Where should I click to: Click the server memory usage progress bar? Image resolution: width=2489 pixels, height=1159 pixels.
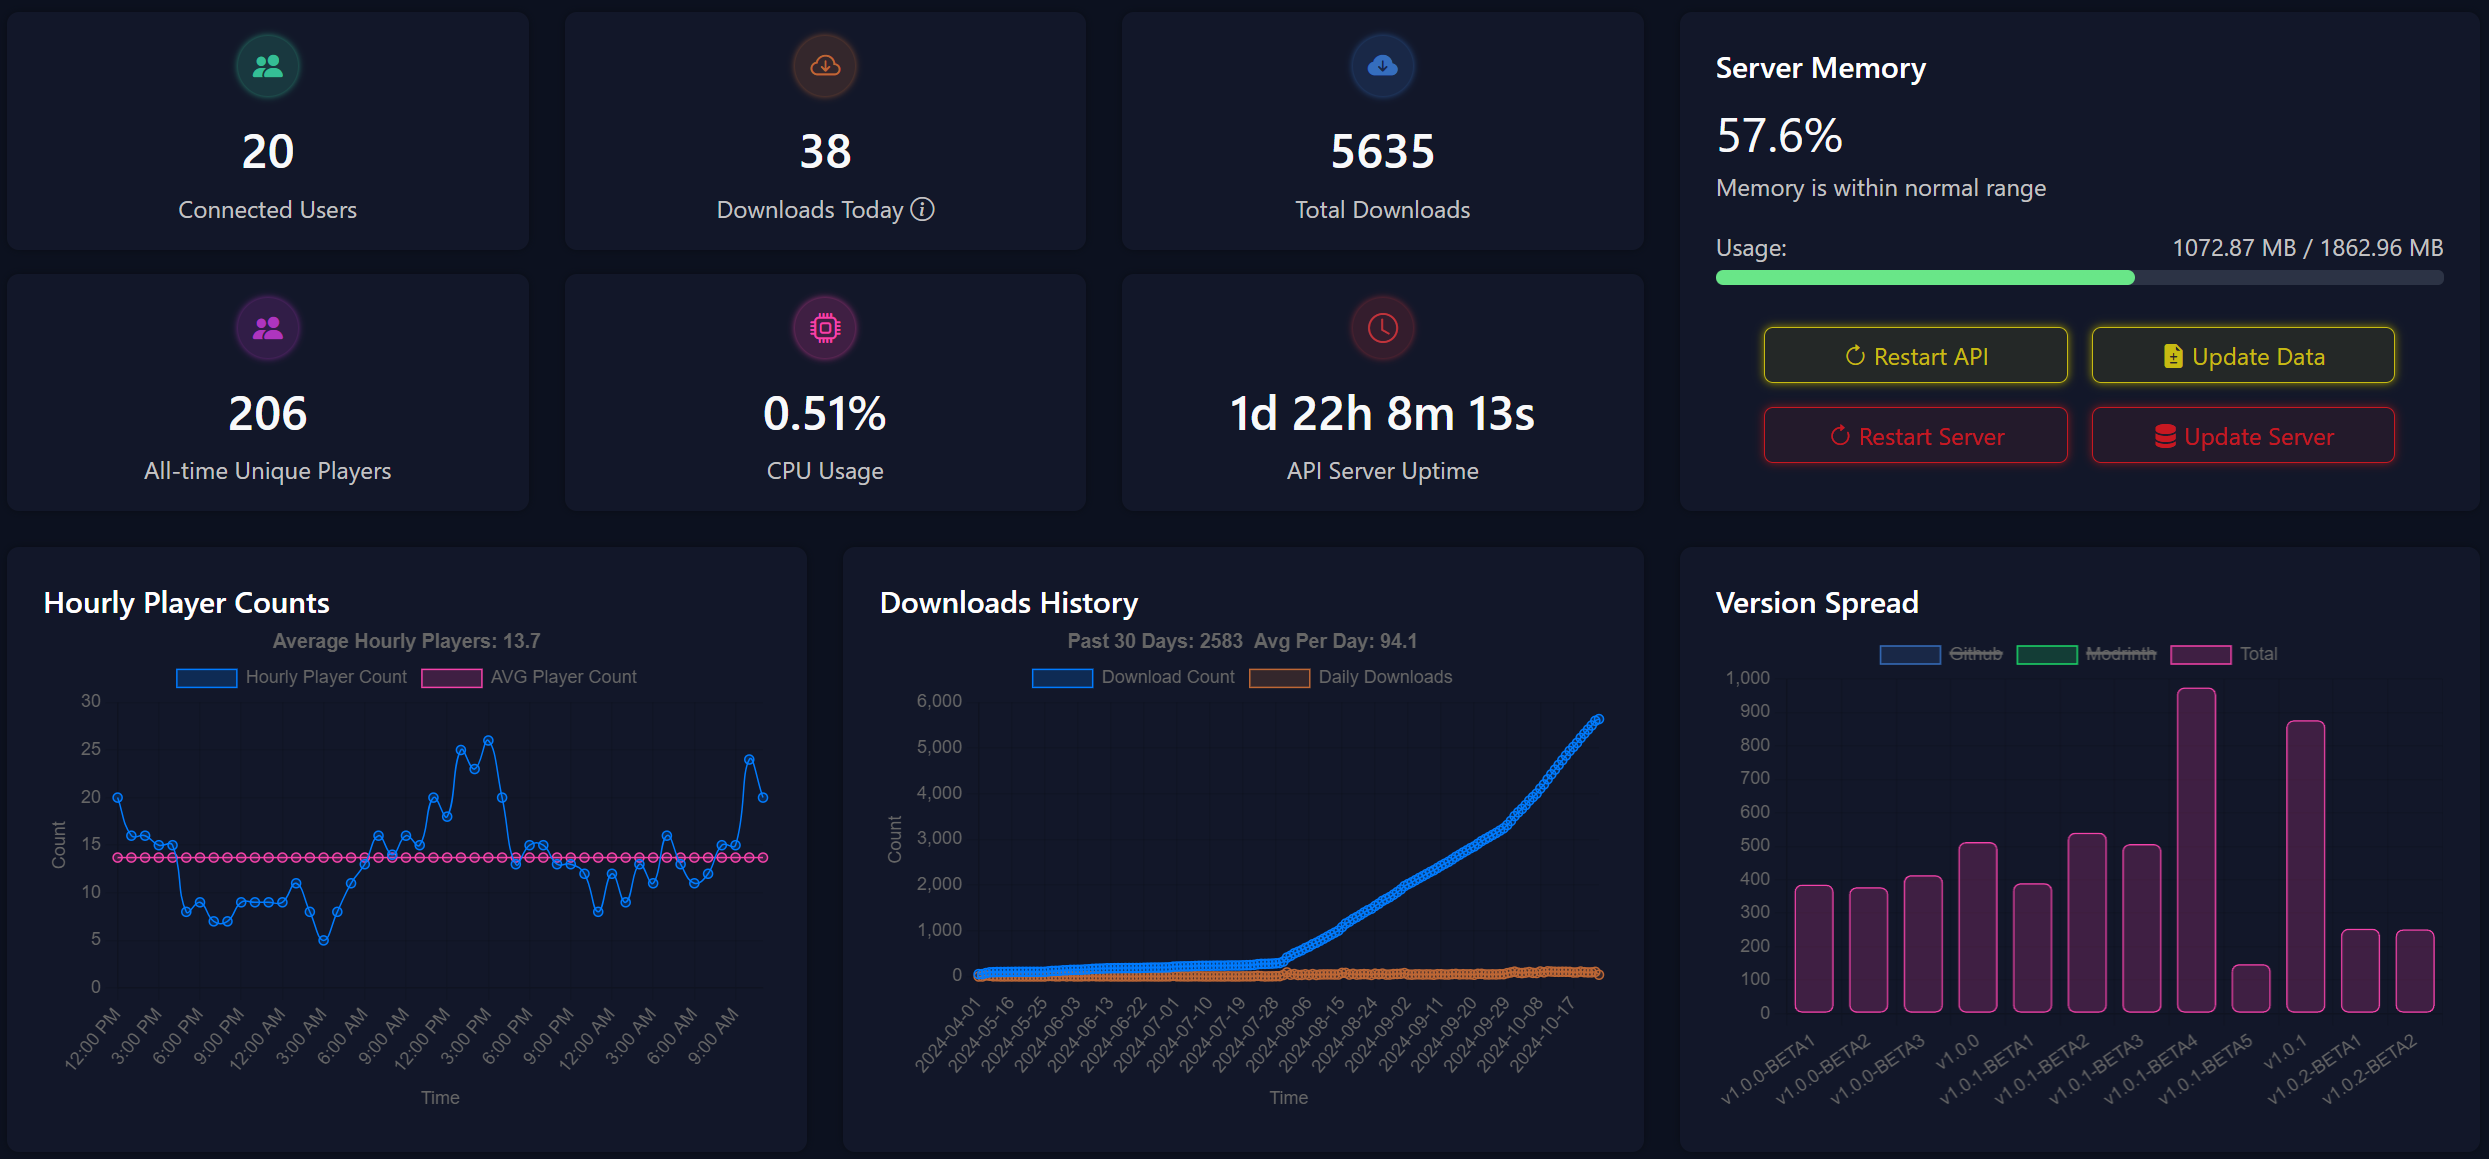click(2079, 277)
